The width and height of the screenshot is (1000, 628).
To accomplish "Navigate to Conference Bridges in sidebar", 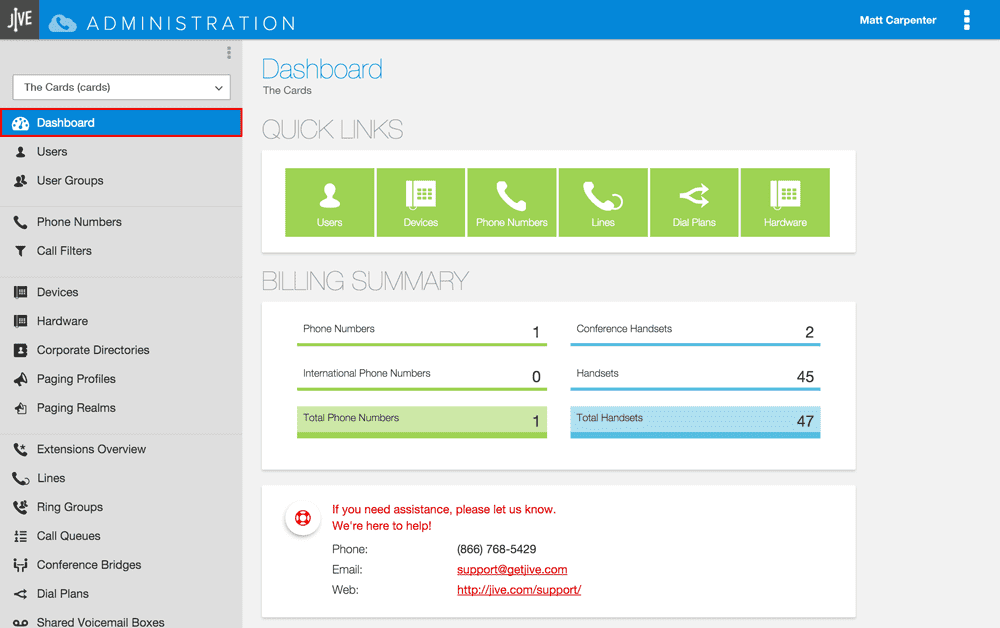I will click(89, 565).
